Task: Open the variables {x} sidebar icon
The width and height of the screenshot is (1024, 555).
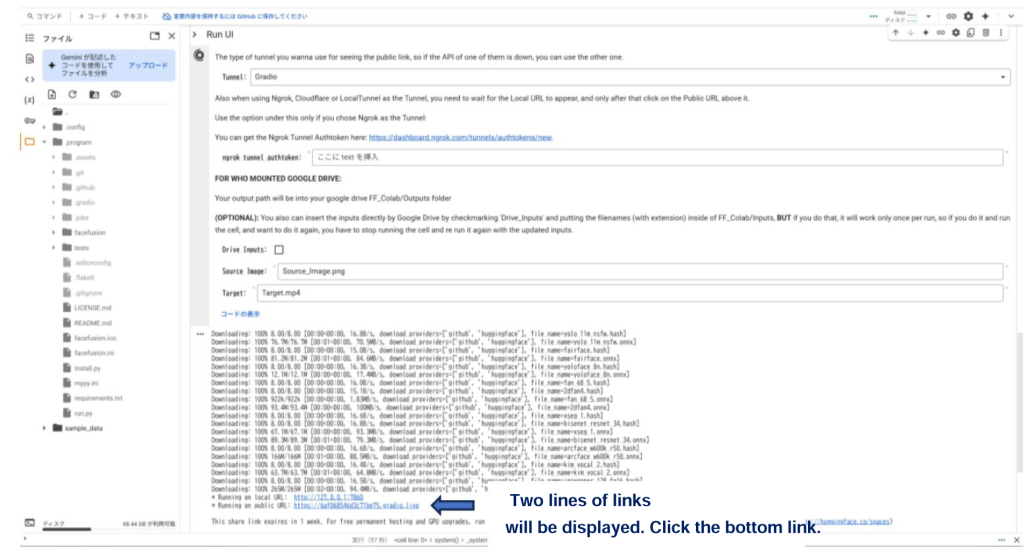Action: point(29,100)
